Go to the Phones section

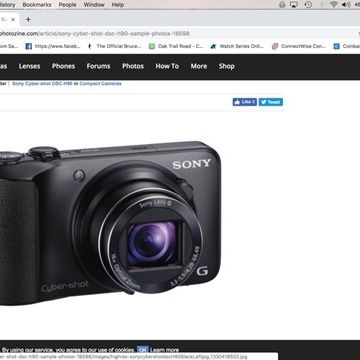point(63,66)
